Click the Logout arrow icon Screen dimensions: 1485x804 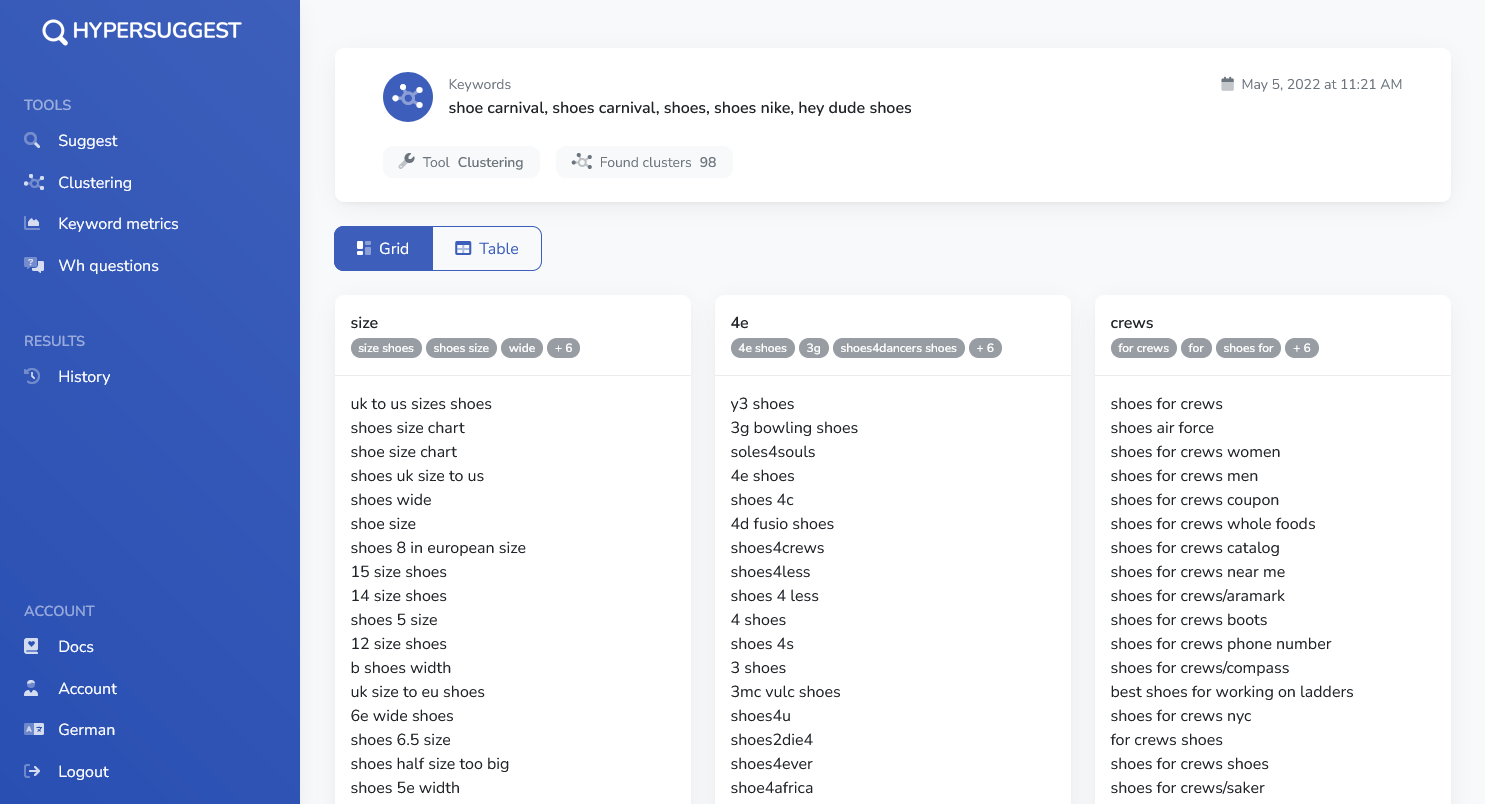point(32,771)
